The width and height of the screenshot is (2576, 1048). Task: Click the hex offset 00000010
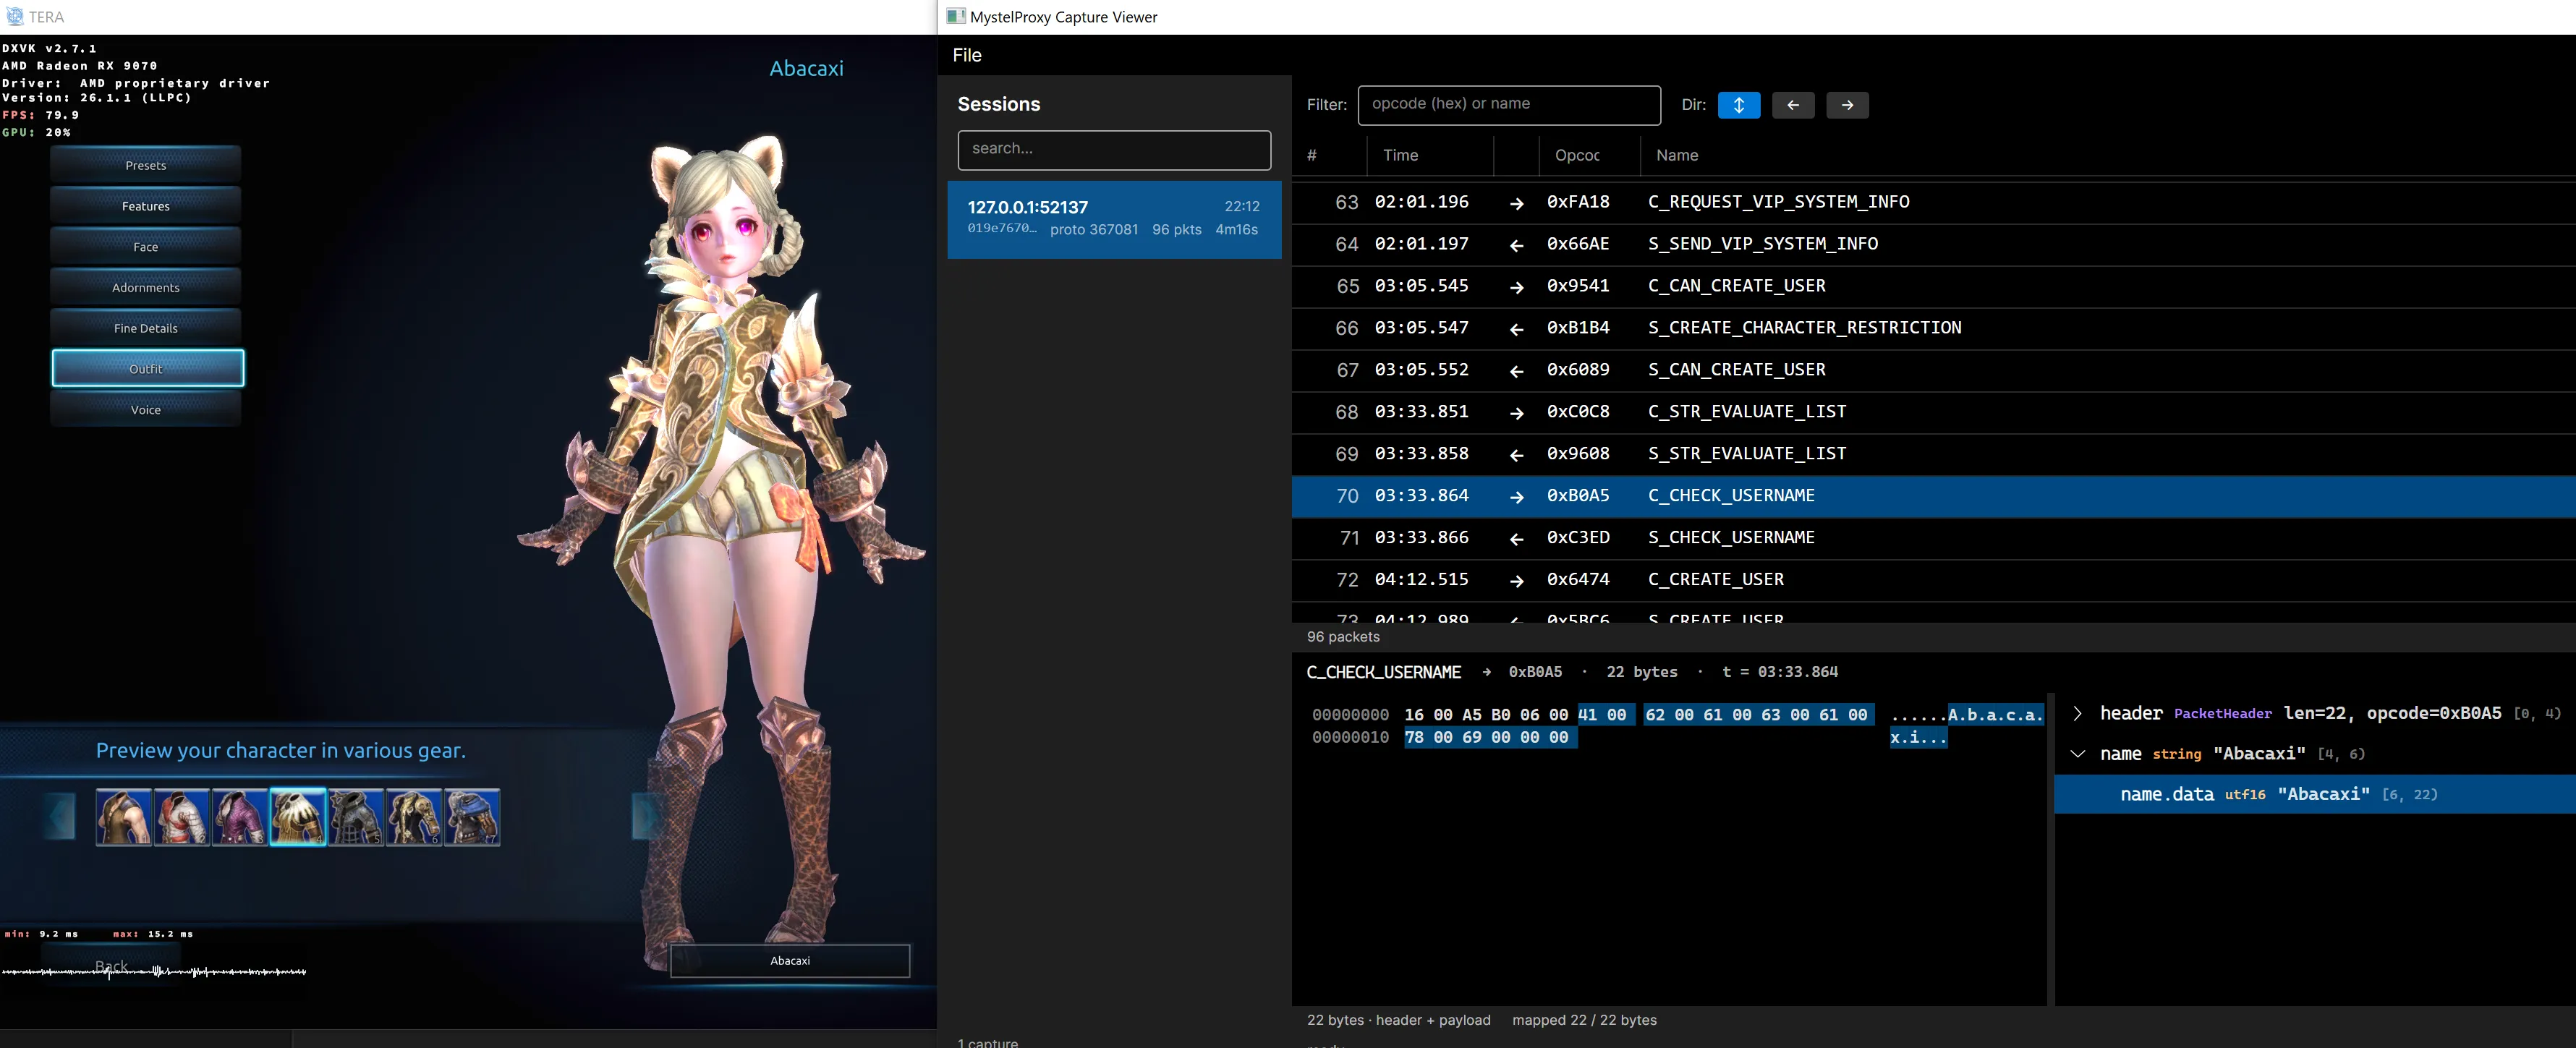click(1350, 737)
